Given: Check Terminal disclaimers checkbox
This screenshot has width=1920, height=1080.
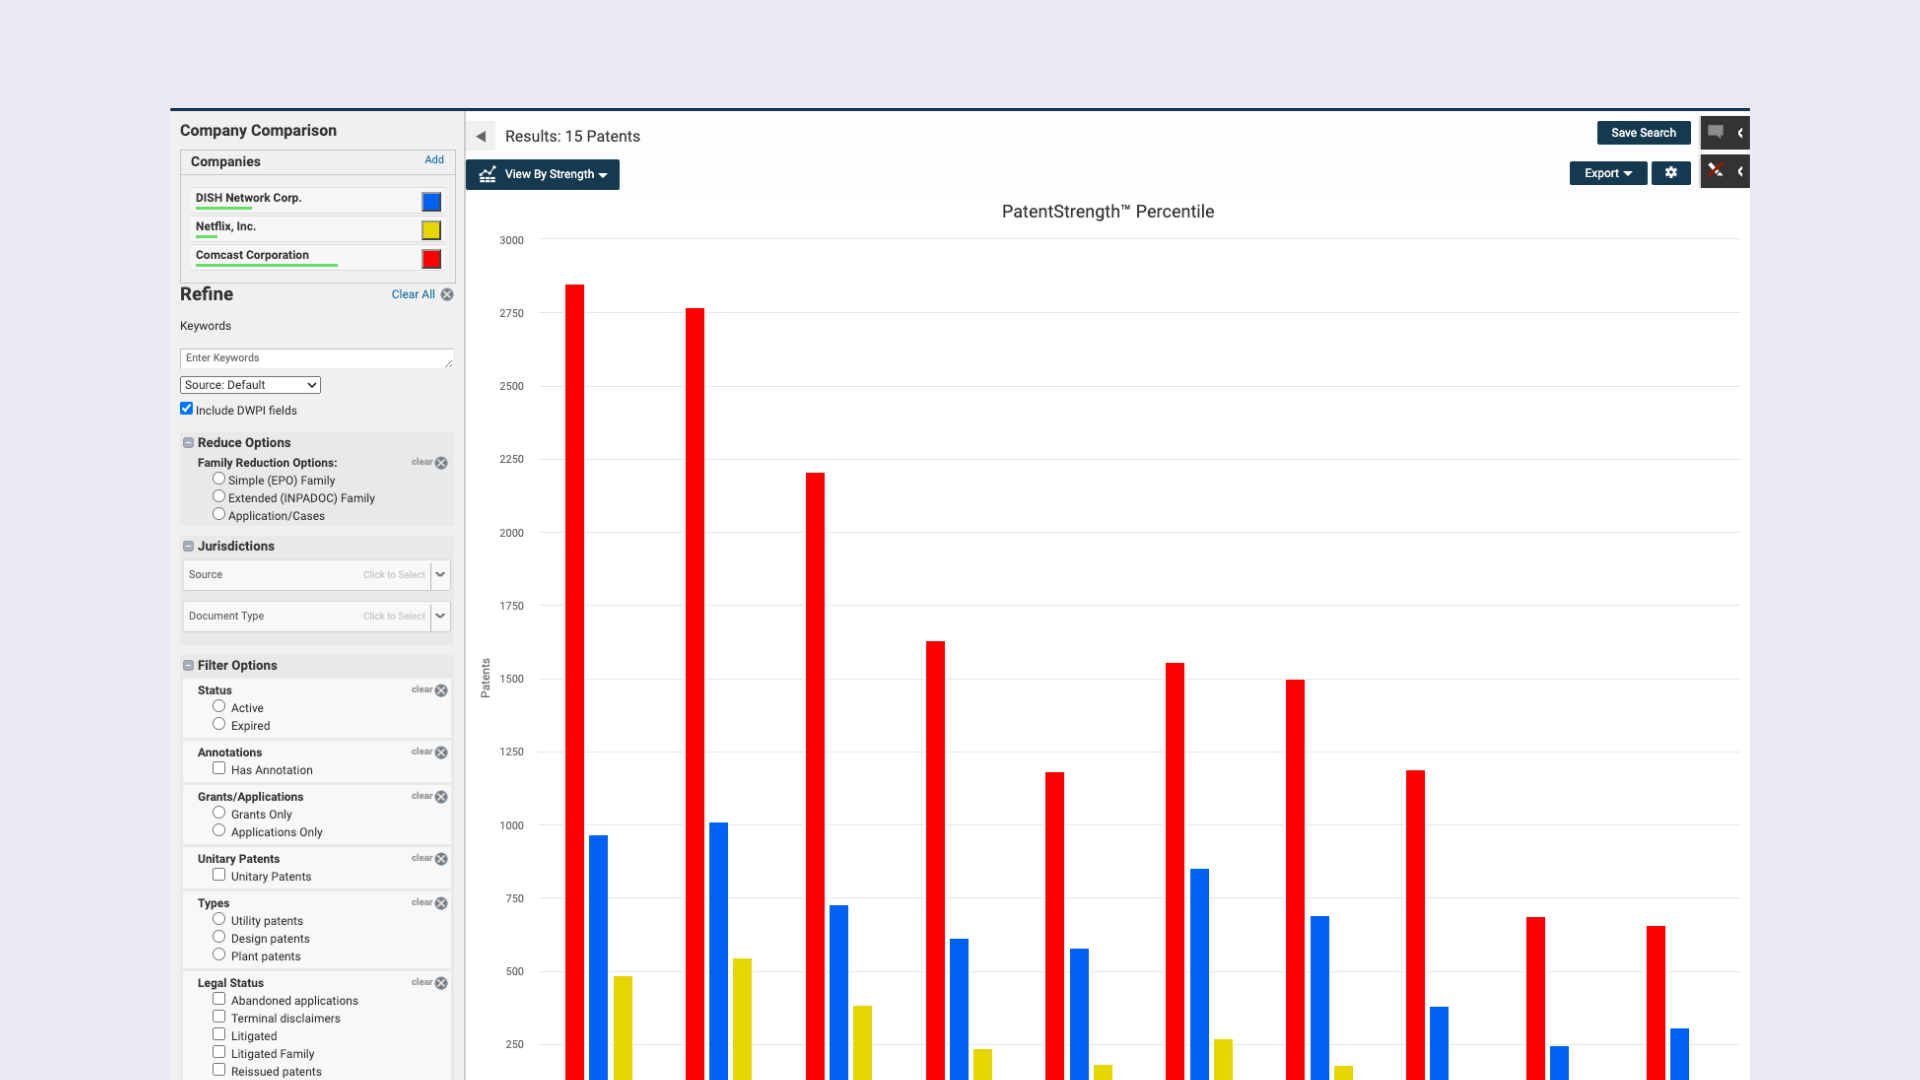Looking at the screenshot, I should [218, 1017].
